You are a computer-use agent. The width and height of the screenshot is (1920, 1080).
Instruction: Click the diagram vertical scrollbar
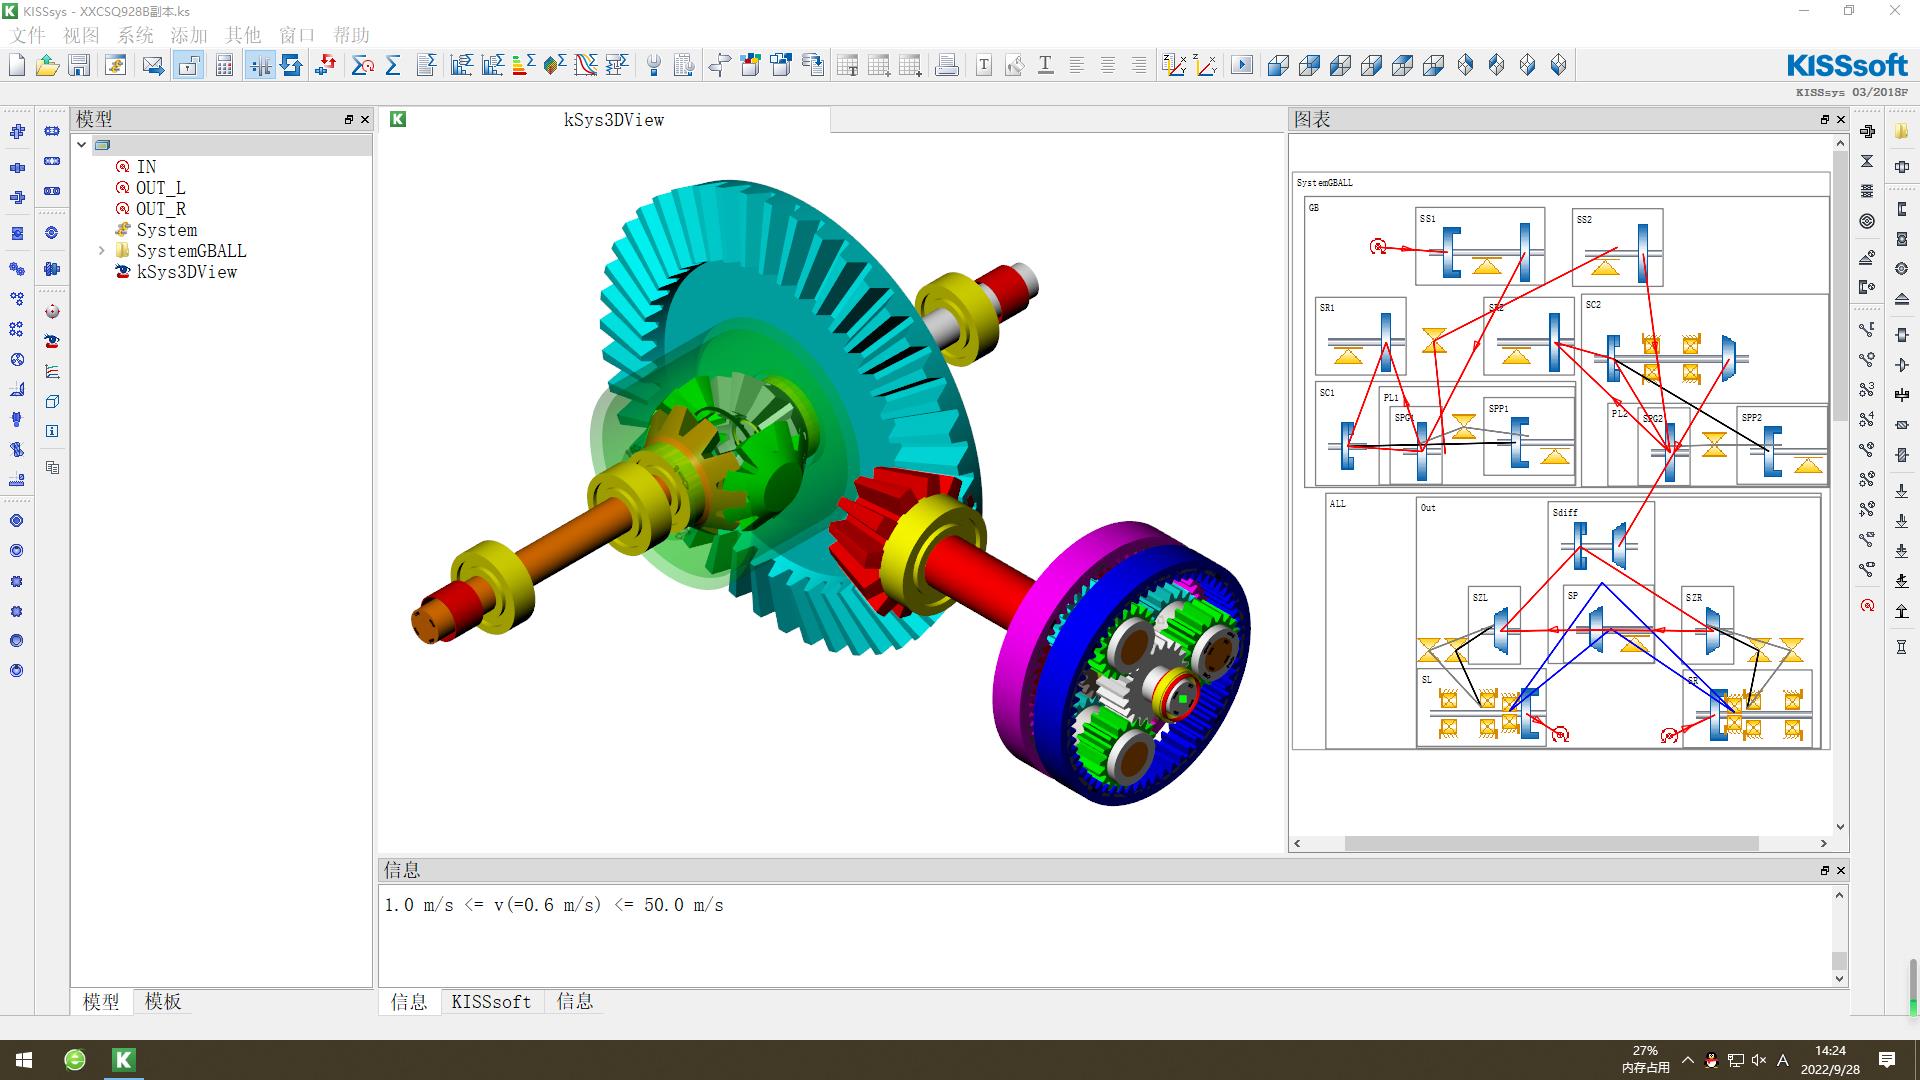click(1840, 285)
